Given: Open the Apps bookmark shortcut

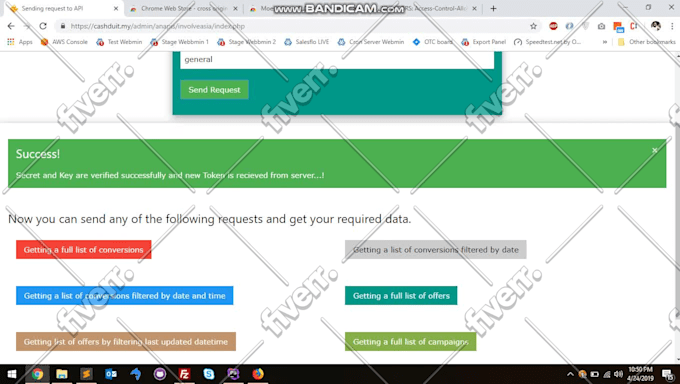Looking at the screenshot, I should 20,42.
